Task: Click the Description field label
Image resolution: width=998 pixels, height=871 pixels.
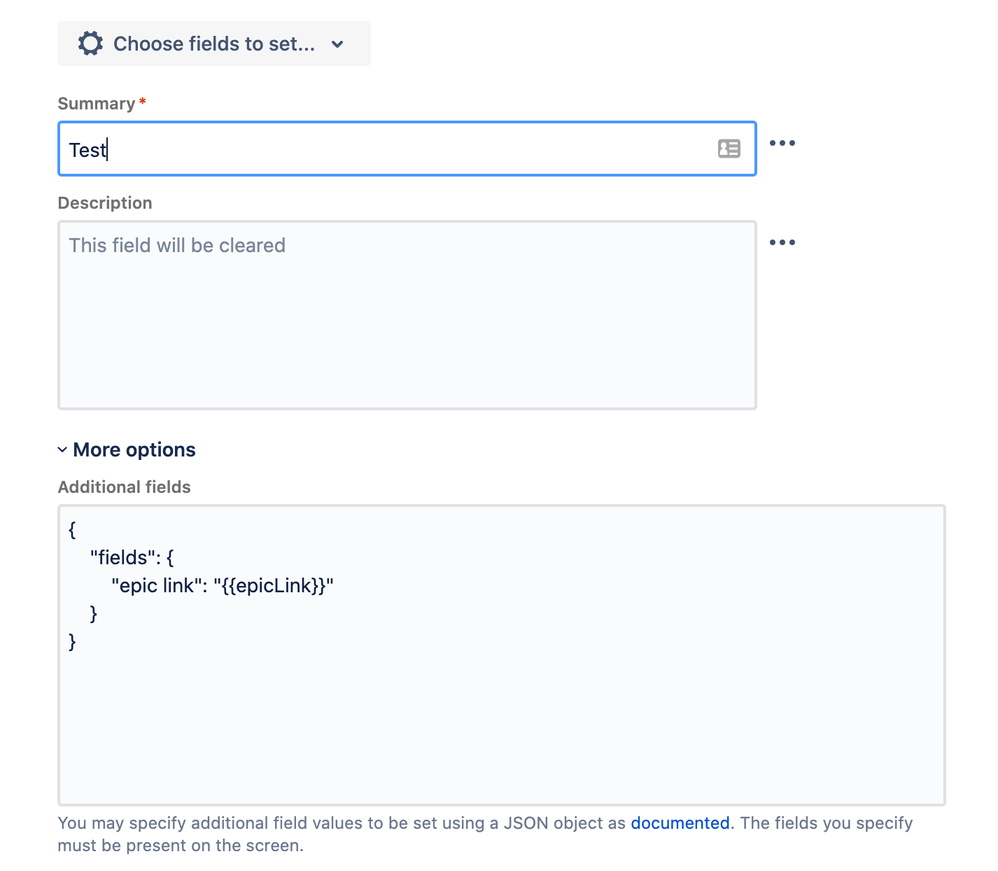Action: (105, 202)
